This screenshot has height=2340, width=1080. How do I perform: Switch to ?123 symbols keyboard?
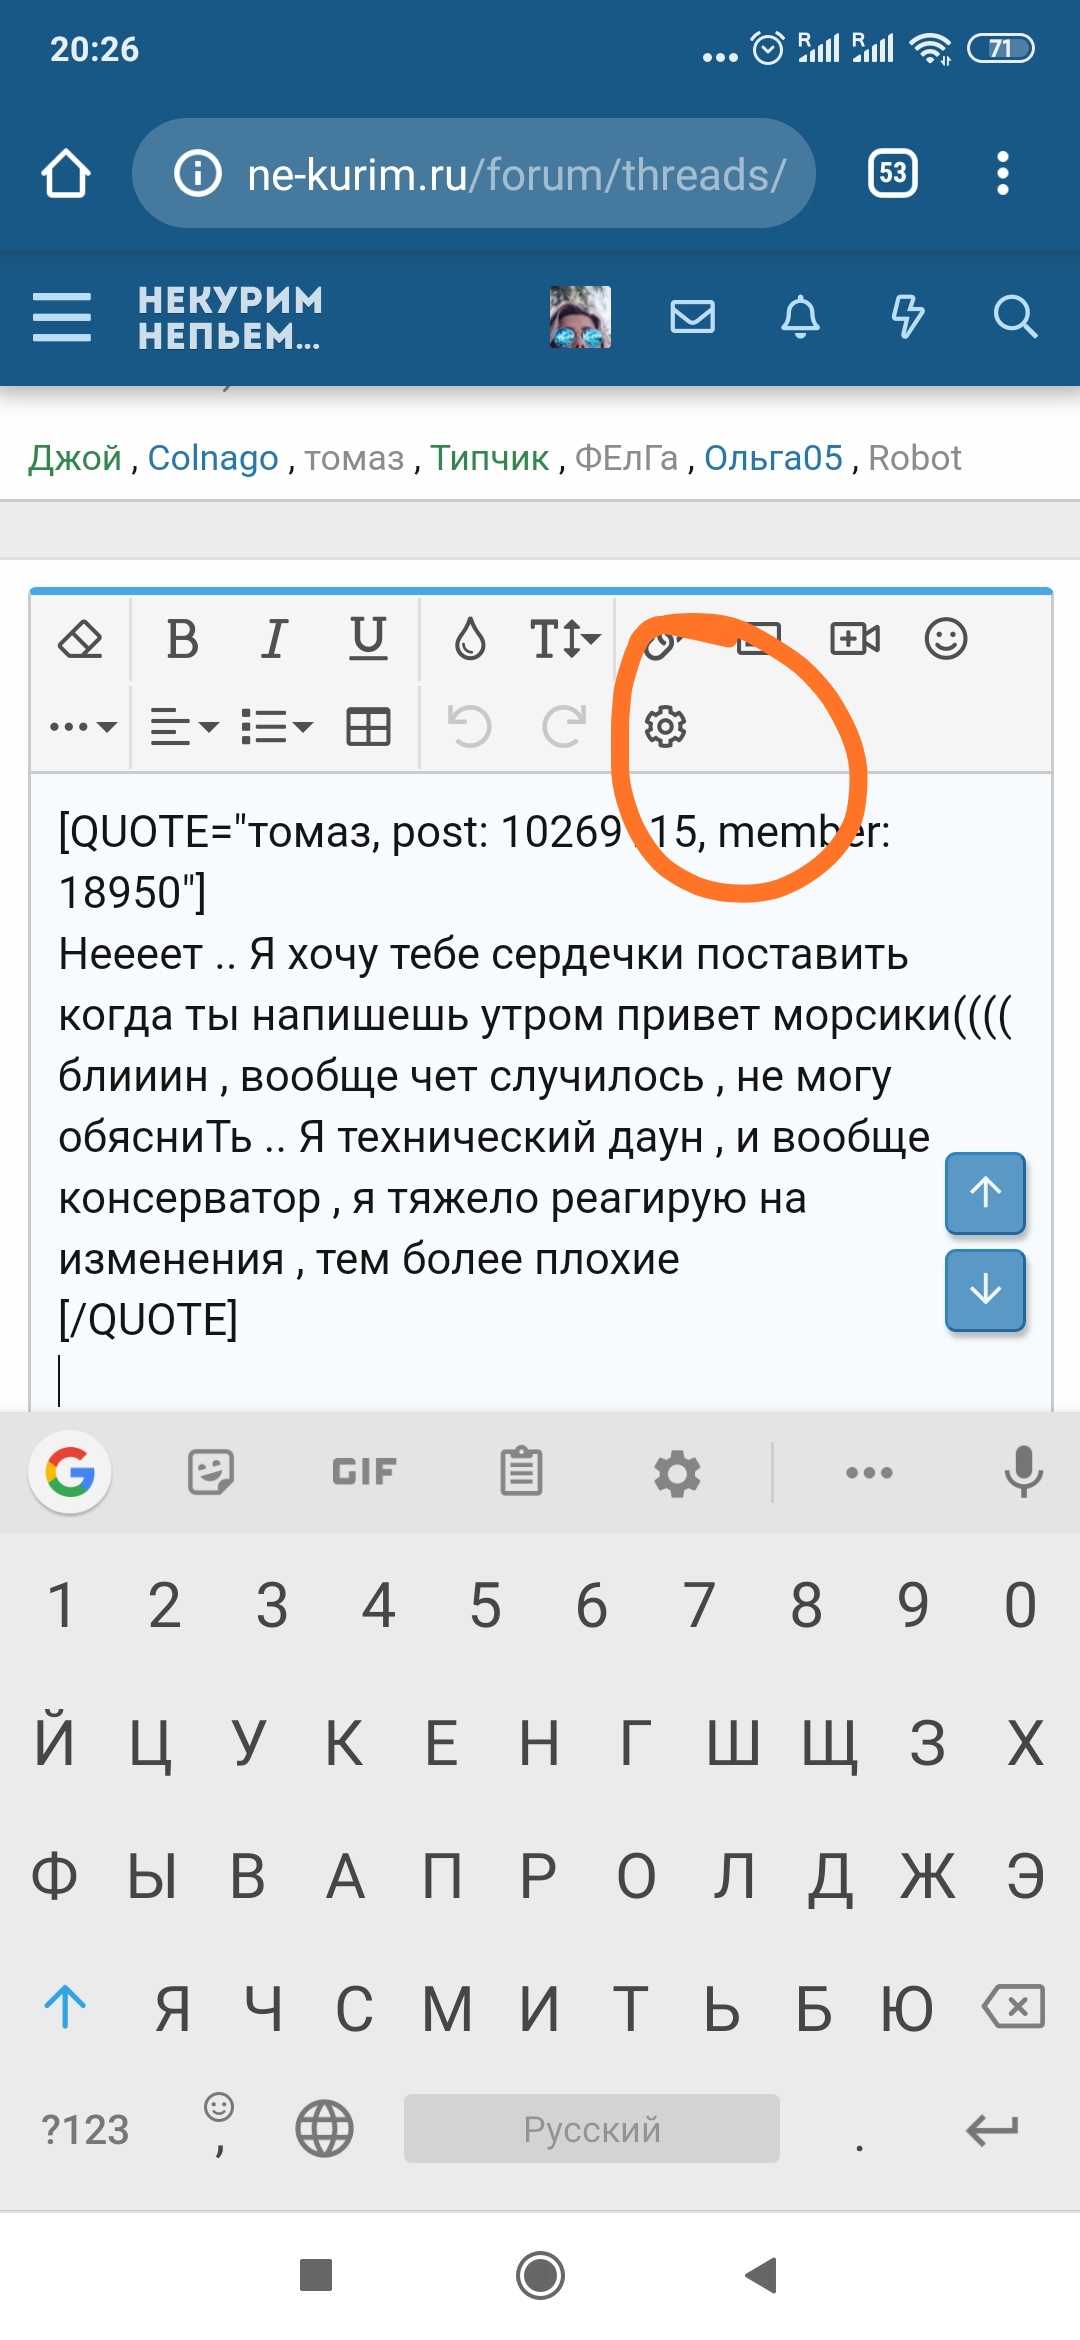point(86,2130)
